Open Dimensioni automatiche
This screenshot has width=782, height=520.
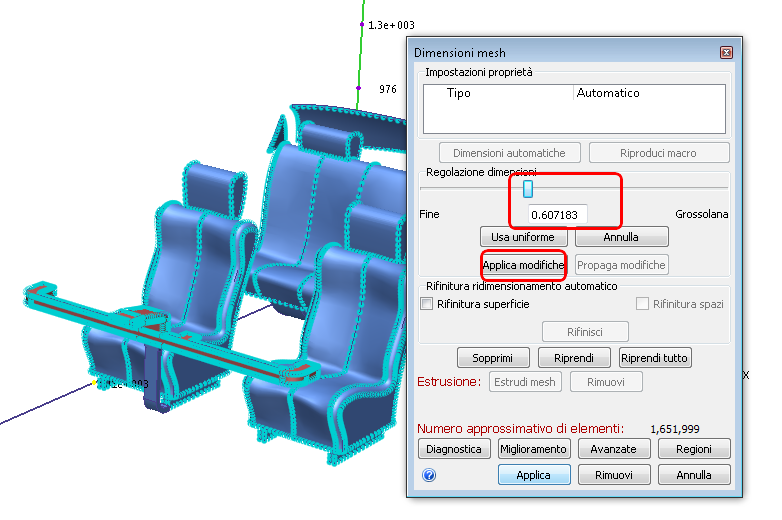pos(510,153)
